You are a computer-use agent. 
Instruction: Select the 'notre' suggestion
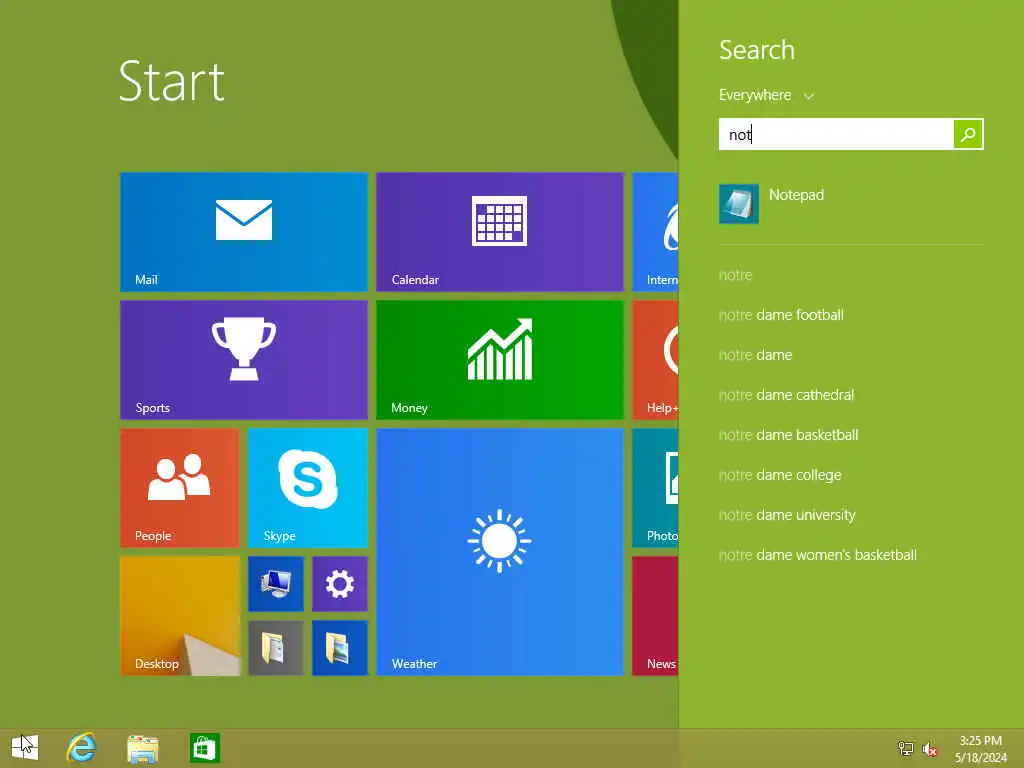pyautogui.click(x=735, y=275)
